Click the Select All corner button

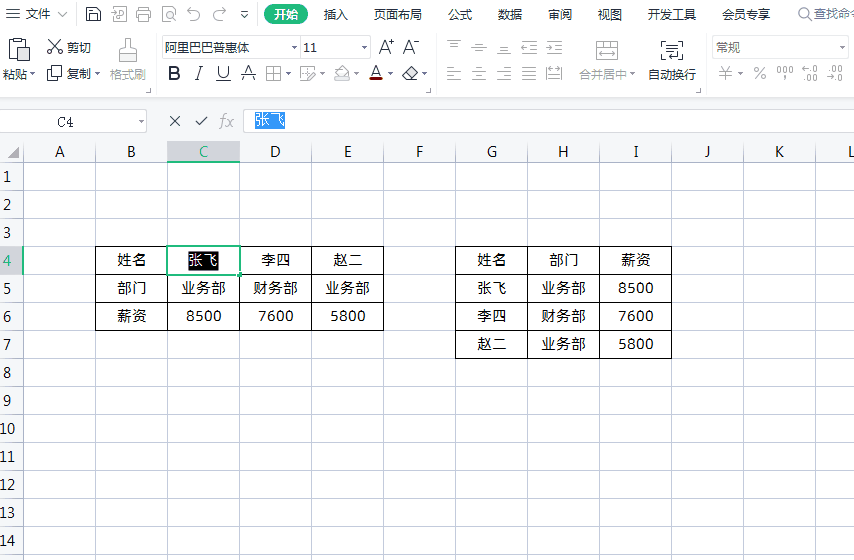(x=13, y=152)
